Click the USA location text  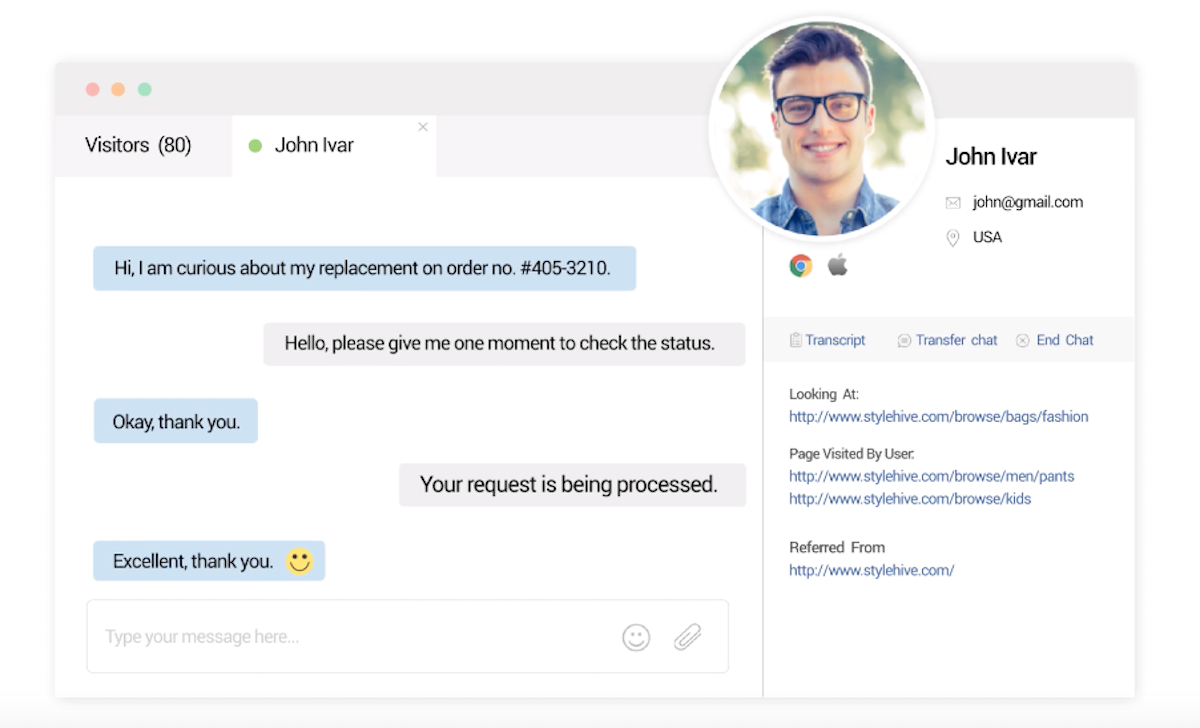tap(987, 237)
